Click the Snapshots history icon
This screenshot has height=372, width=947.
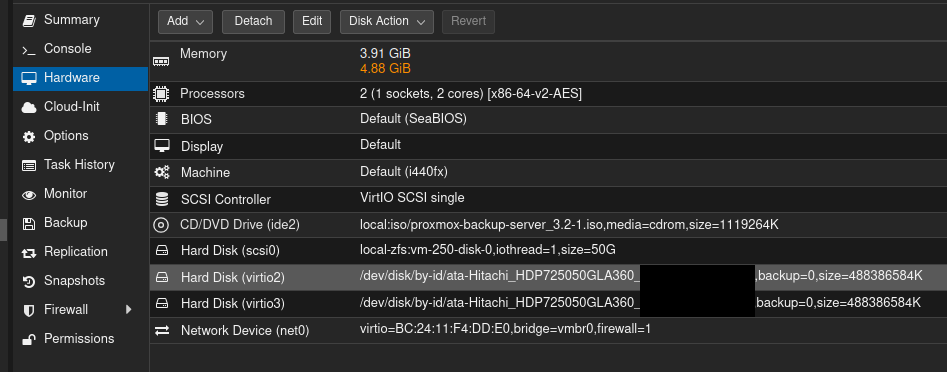coord(29,281)
